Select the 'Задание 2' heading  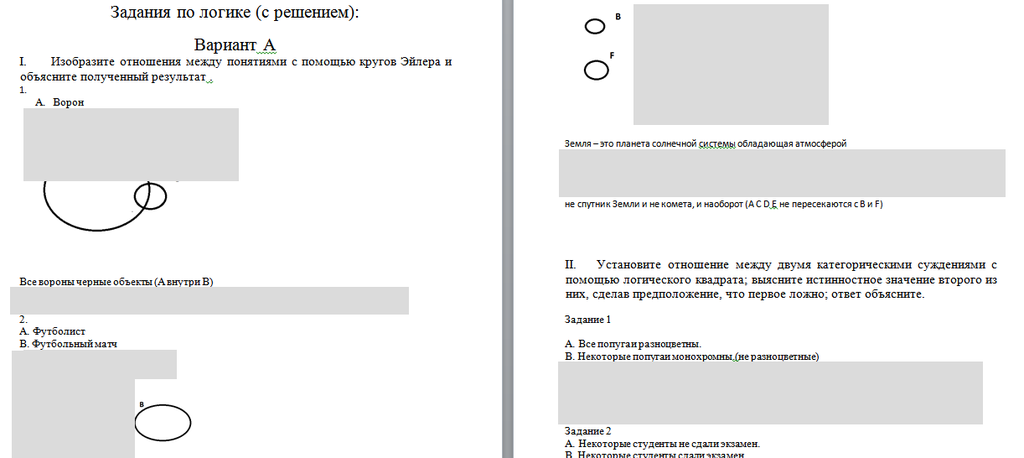pos(588,431)
